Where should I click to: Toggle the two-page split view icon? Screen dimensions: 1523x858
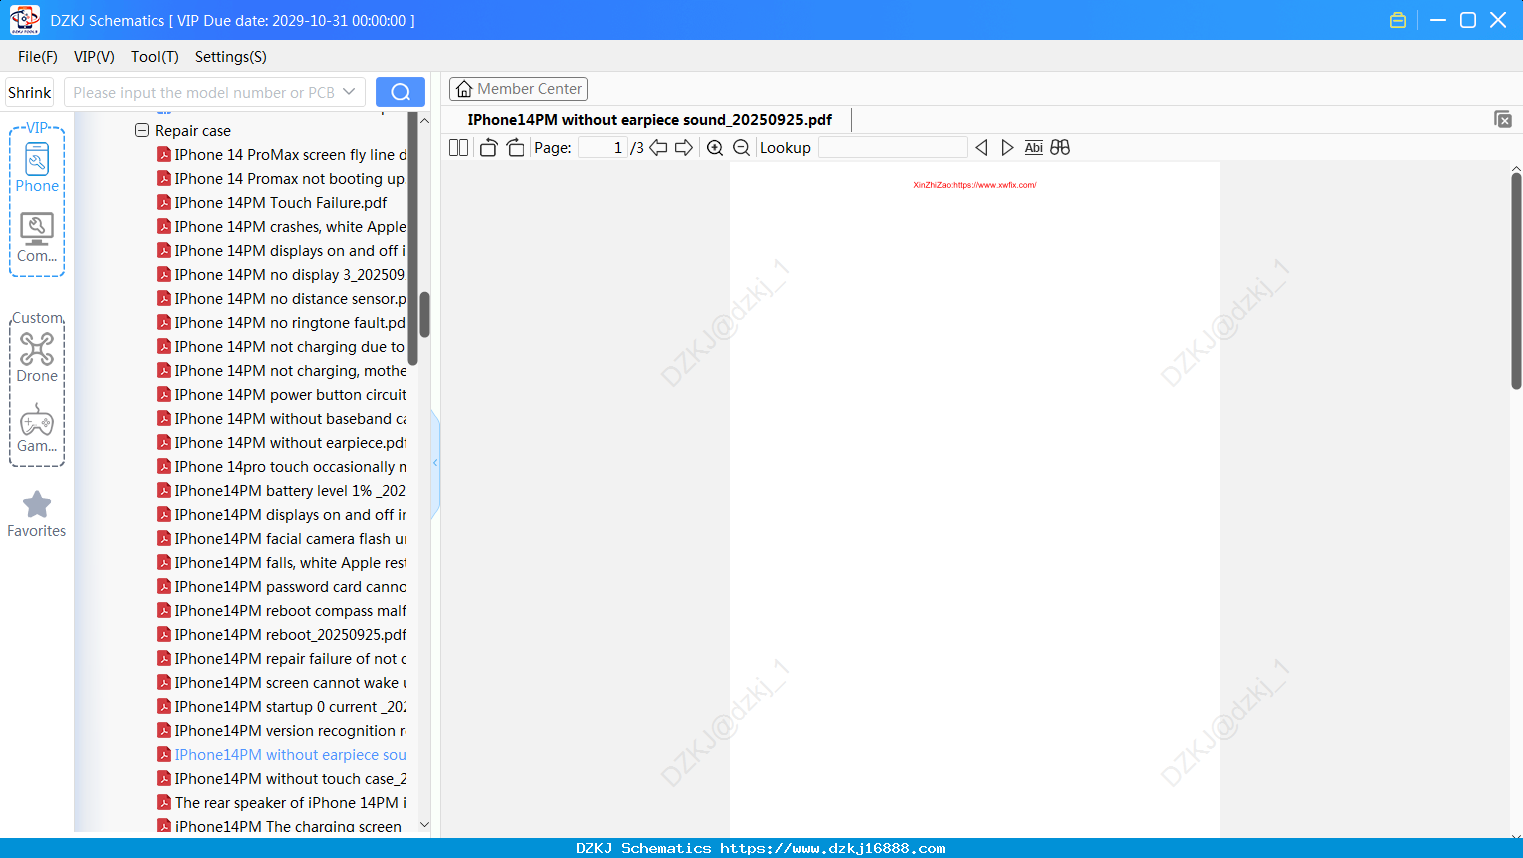click(x=459, y=148)
